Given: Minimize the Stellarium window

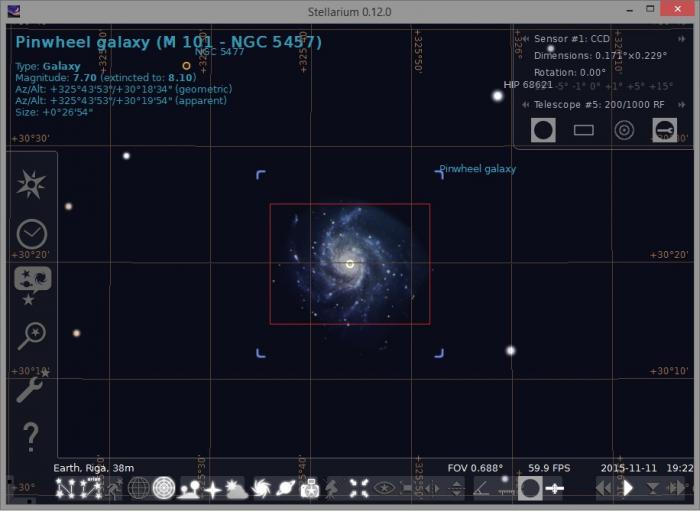Looking at the screenshot, I should (630, 10).
